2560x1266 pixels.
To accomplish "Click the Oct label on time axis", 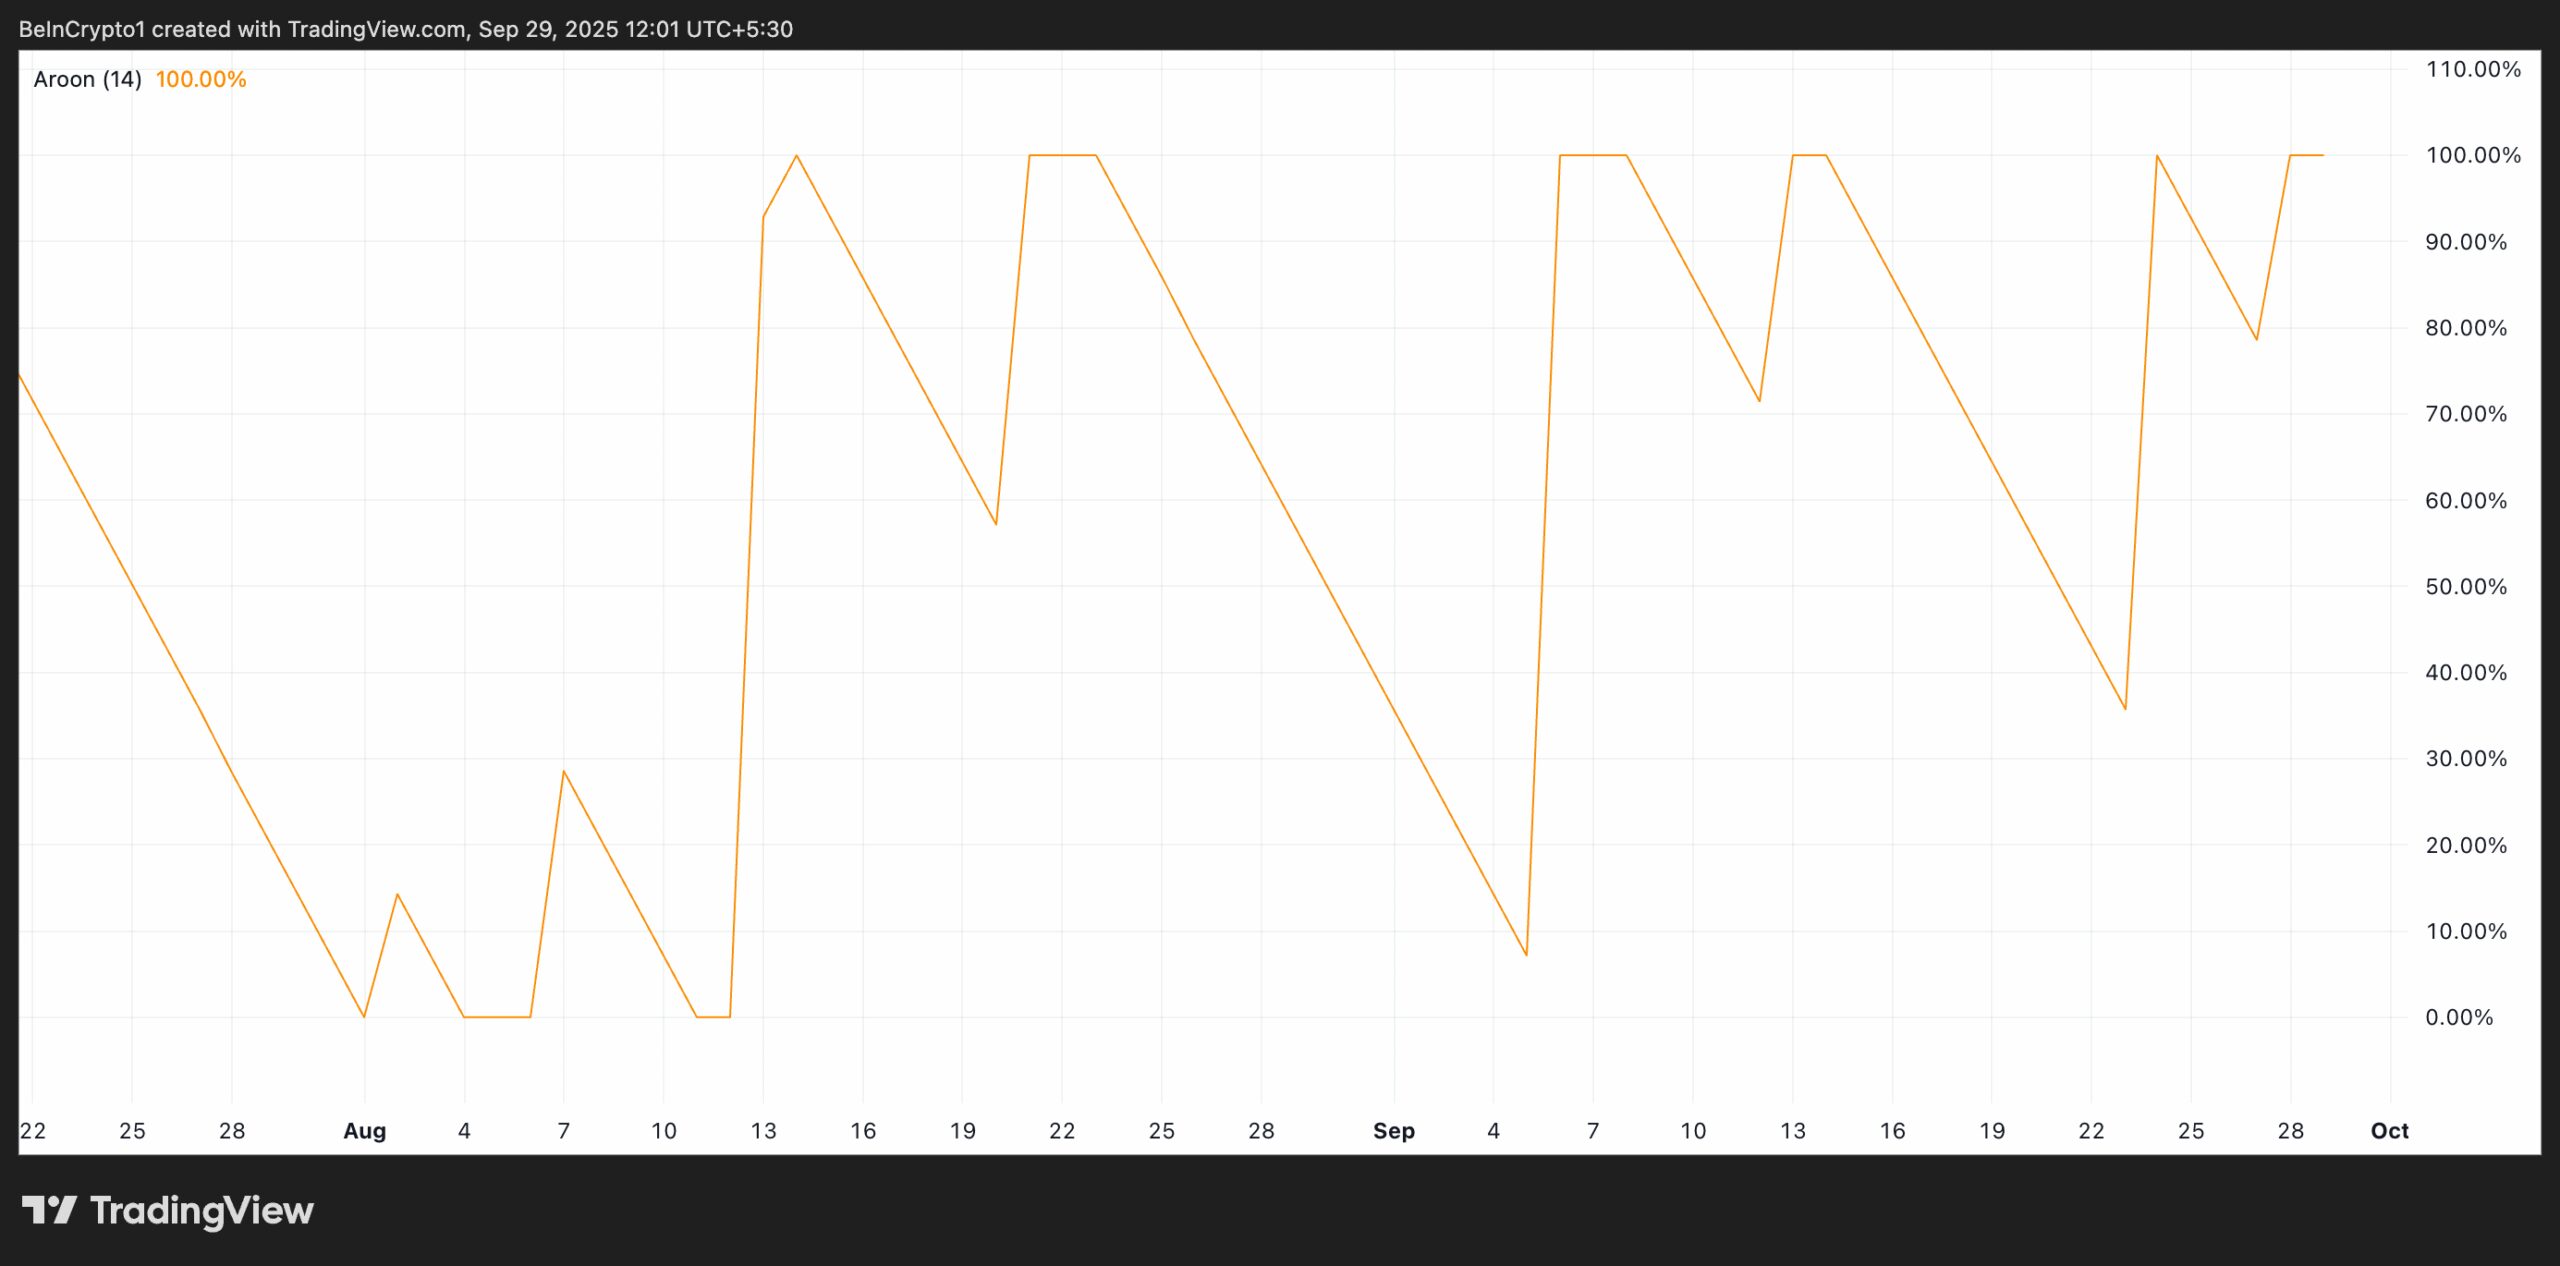I will click(2389, 1131).
